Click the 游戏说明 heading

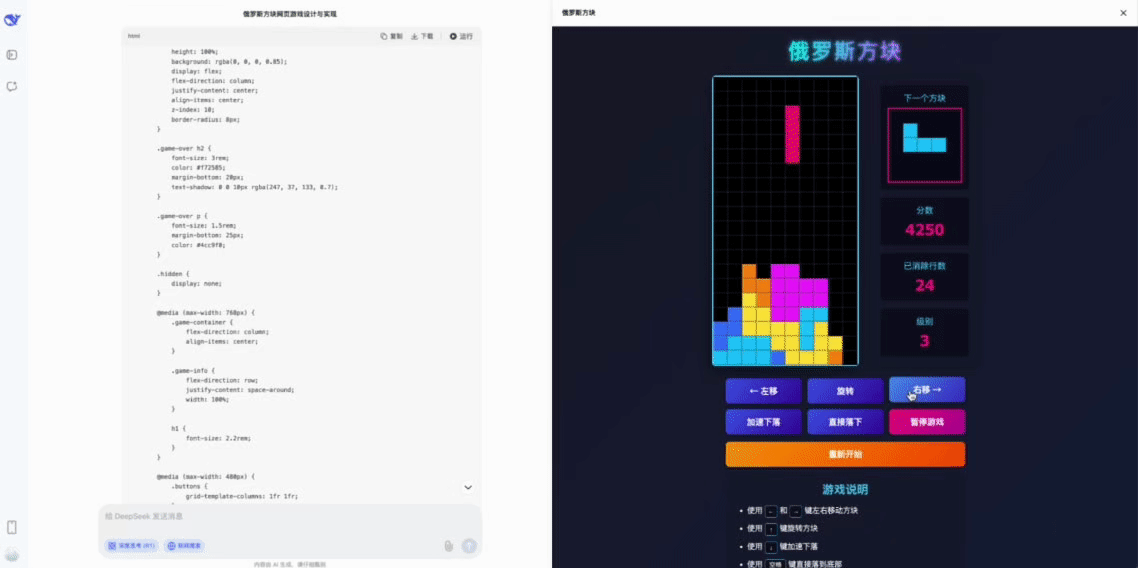pyautogui.click(x=845, y=490)
